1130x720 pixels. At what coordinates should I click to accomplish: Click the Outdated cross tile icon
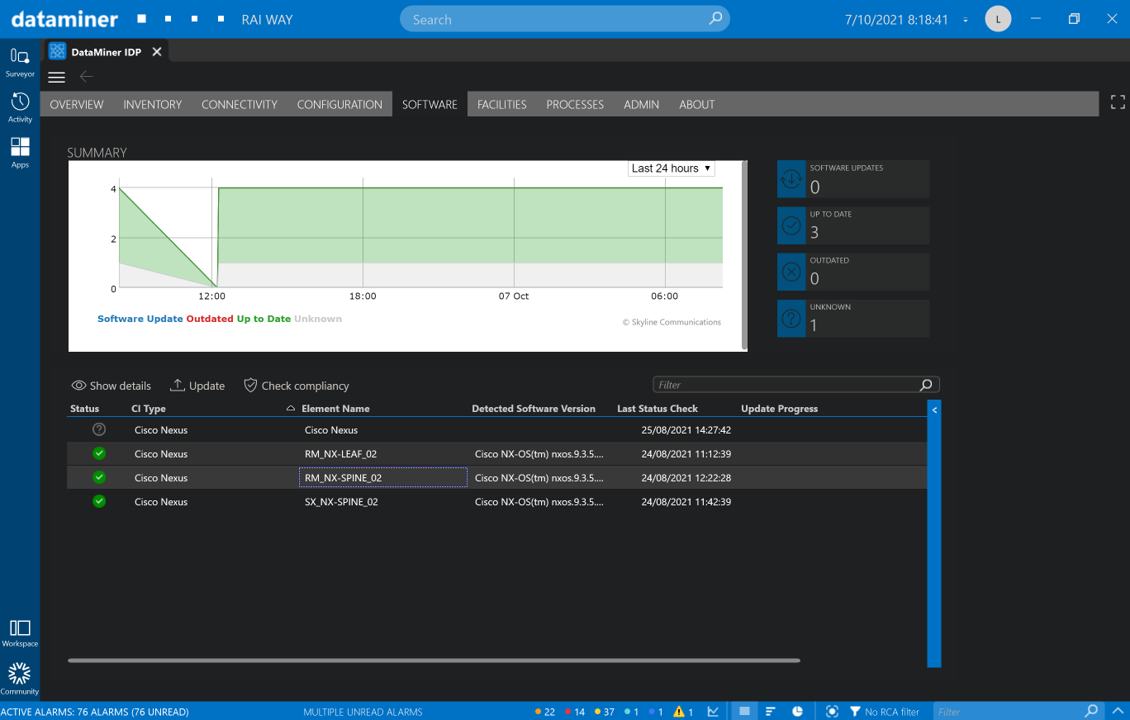click(791, 272)
